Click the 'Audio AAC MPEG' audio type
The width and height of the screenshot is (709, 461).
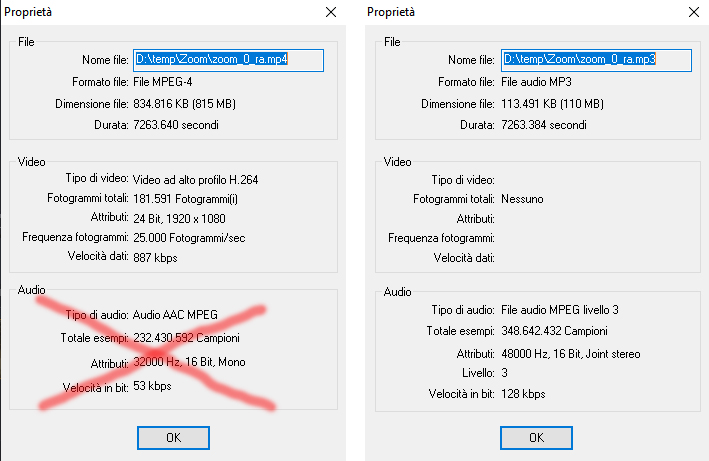175,315
